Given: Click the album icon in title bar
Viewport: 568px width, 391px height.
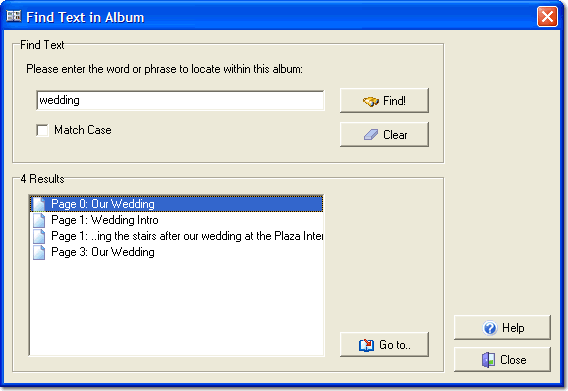Looking at the screenshot, I should 14,16.
